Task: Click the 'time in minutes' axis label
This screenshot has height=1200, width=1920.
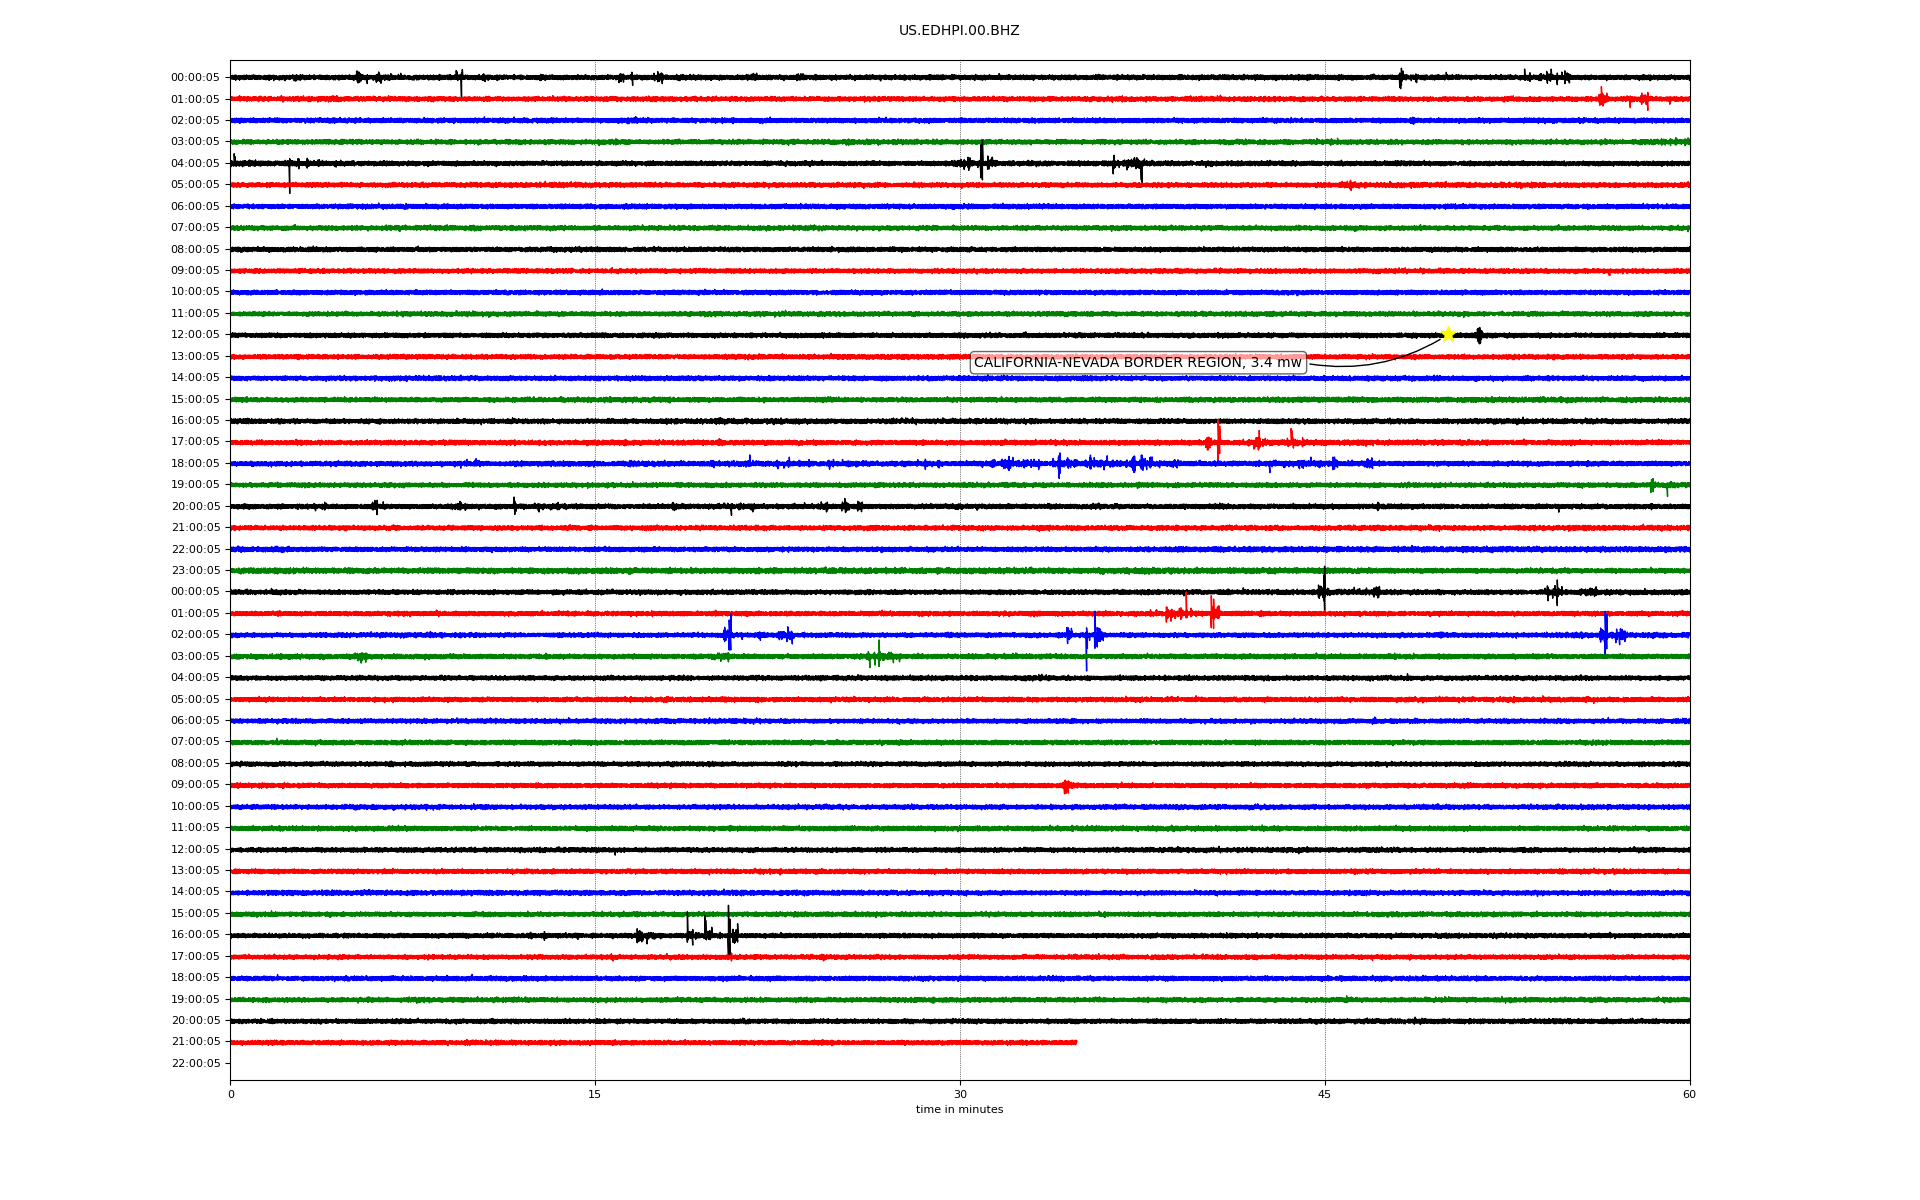Action: pyautogui.click(x=959, y=1110)
